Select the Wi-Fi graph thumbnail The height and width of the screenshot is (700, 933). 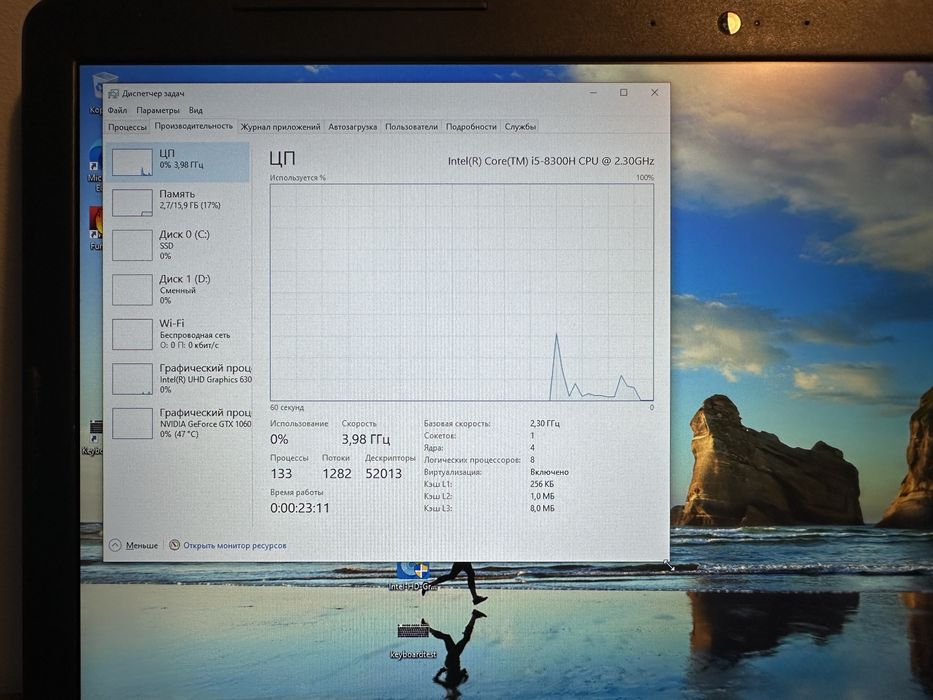[x=132, y=334]
